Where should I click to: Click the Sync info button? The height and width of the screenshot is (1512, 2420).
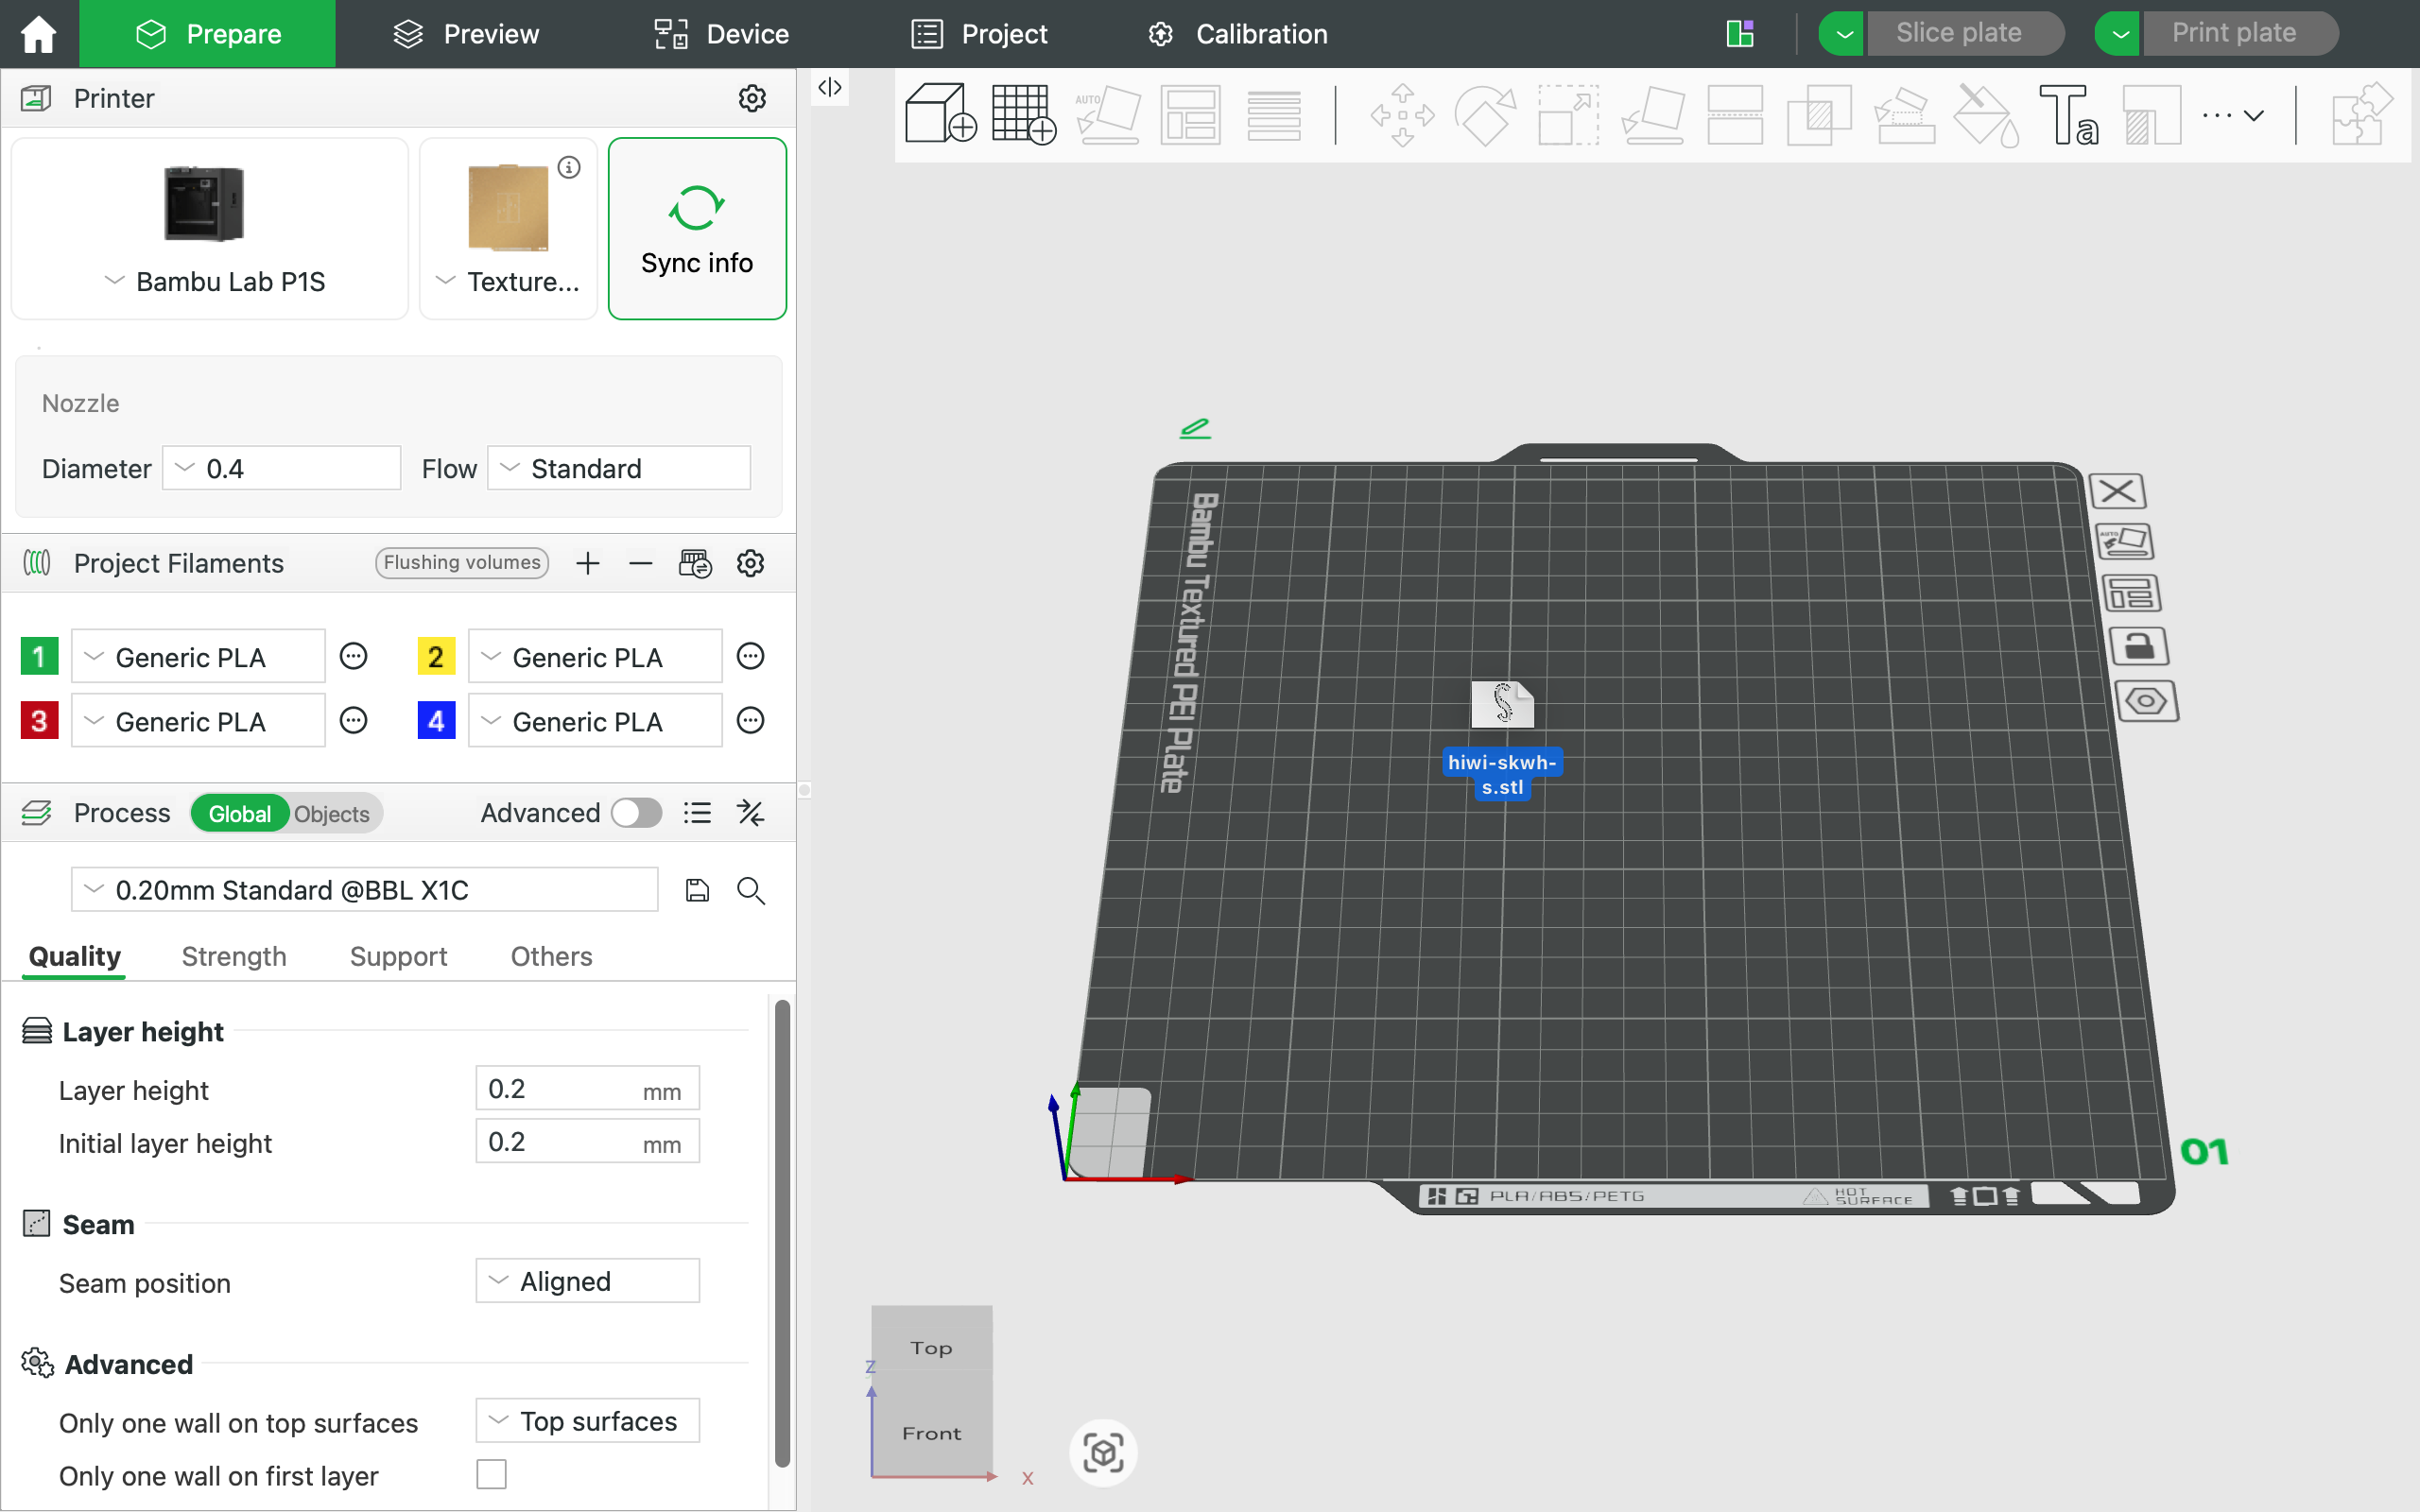tap(697, 229)
